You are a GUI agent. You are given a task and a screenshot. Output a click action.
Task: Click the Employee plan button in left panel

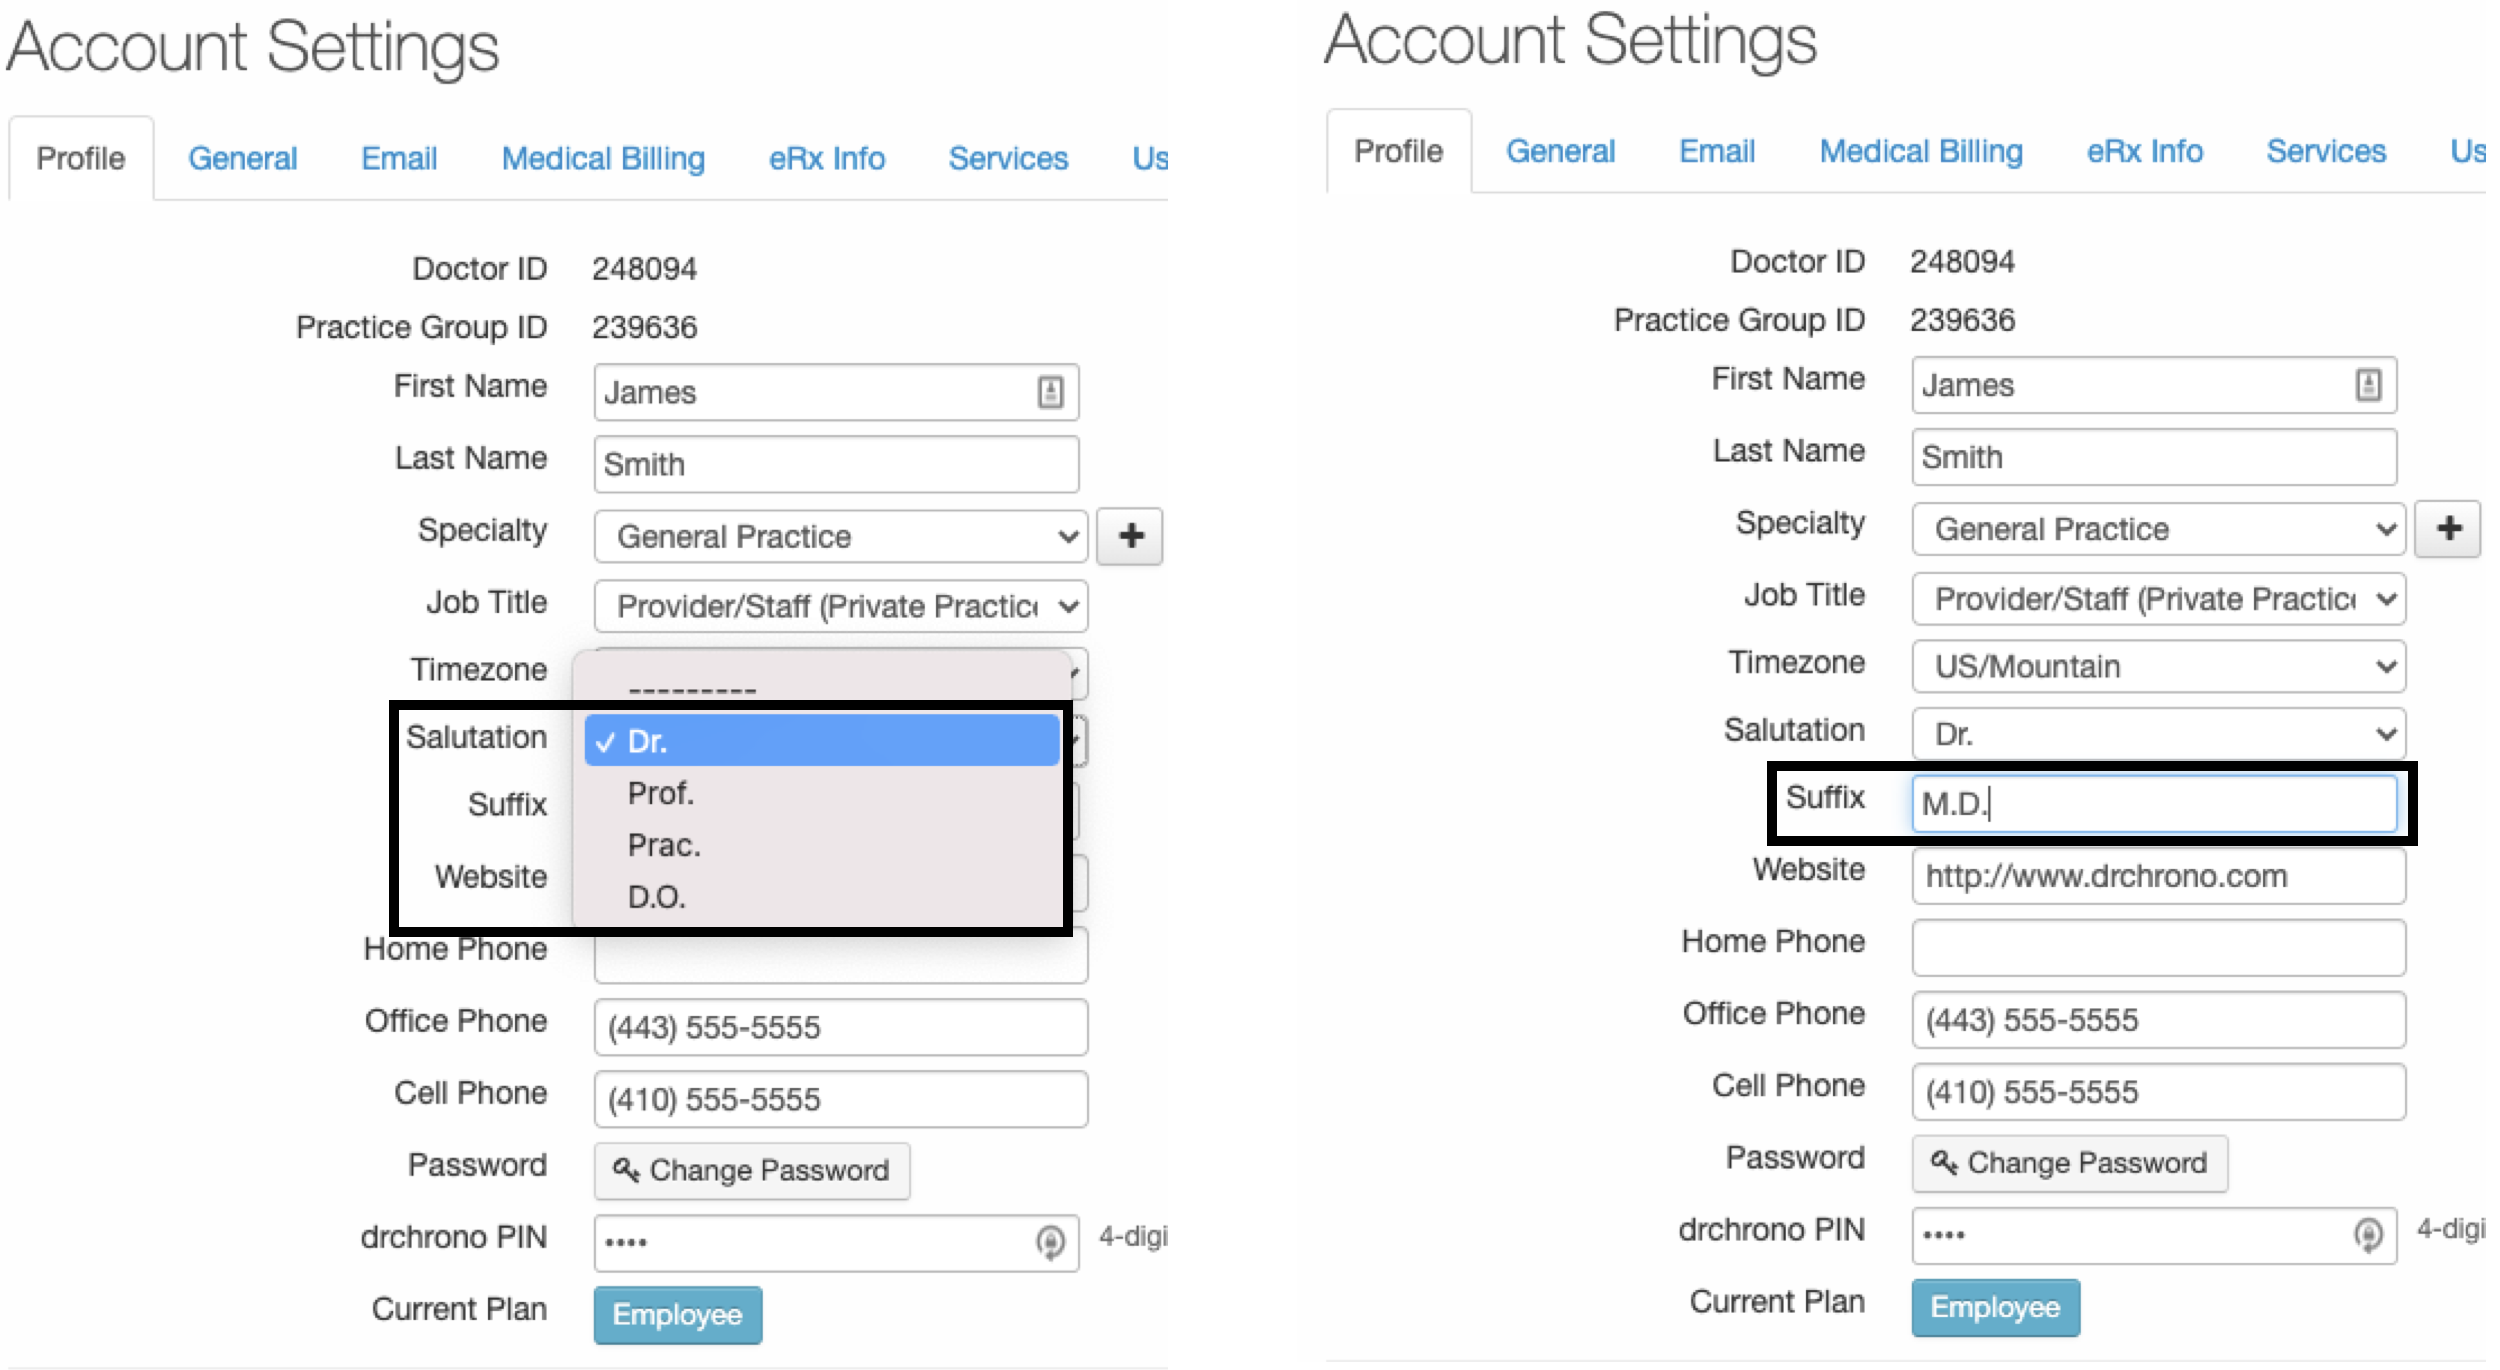click(678, 1314)
